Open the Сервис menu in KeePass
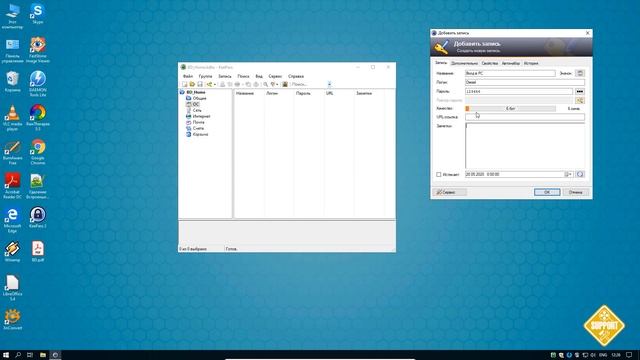Image resolution: width=640 pixels, height=360 pixels. pos(275,76)
